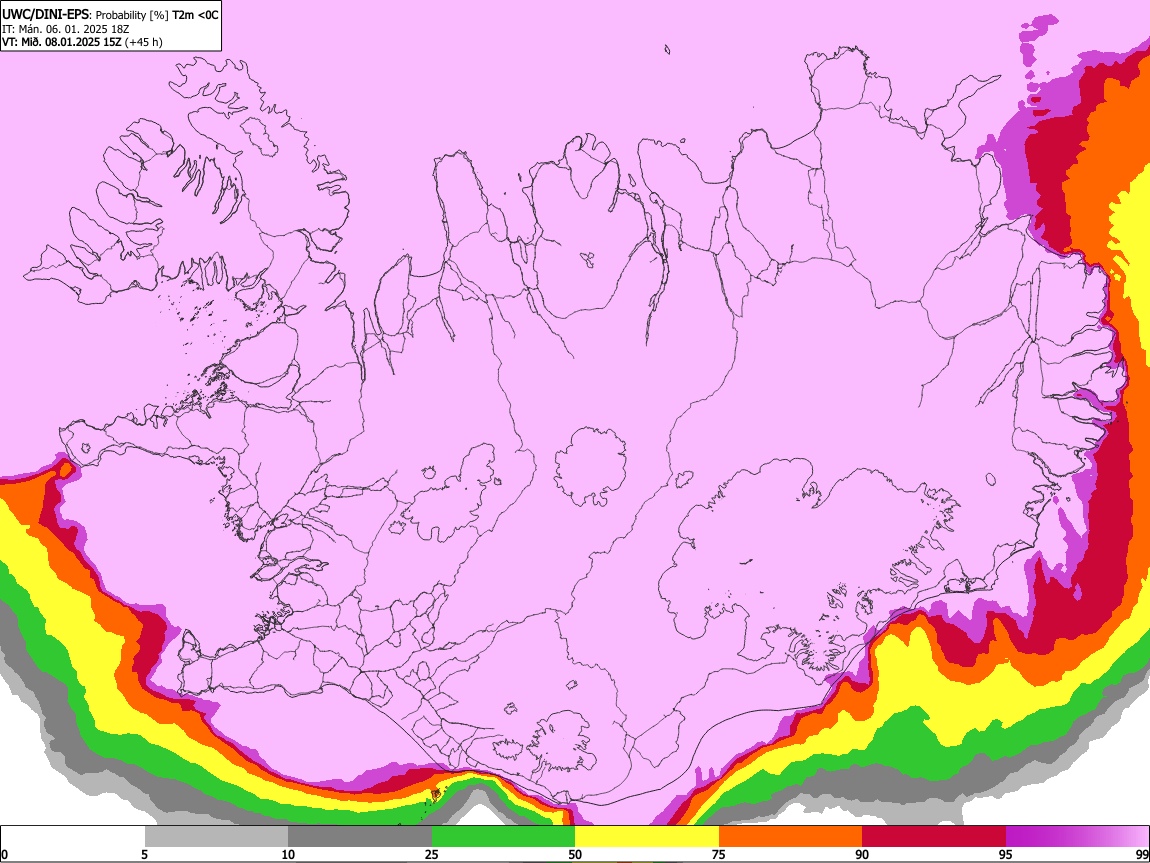1150x863 pixels.
Task: Click the legend value '5'
Action: click(144, 855)
